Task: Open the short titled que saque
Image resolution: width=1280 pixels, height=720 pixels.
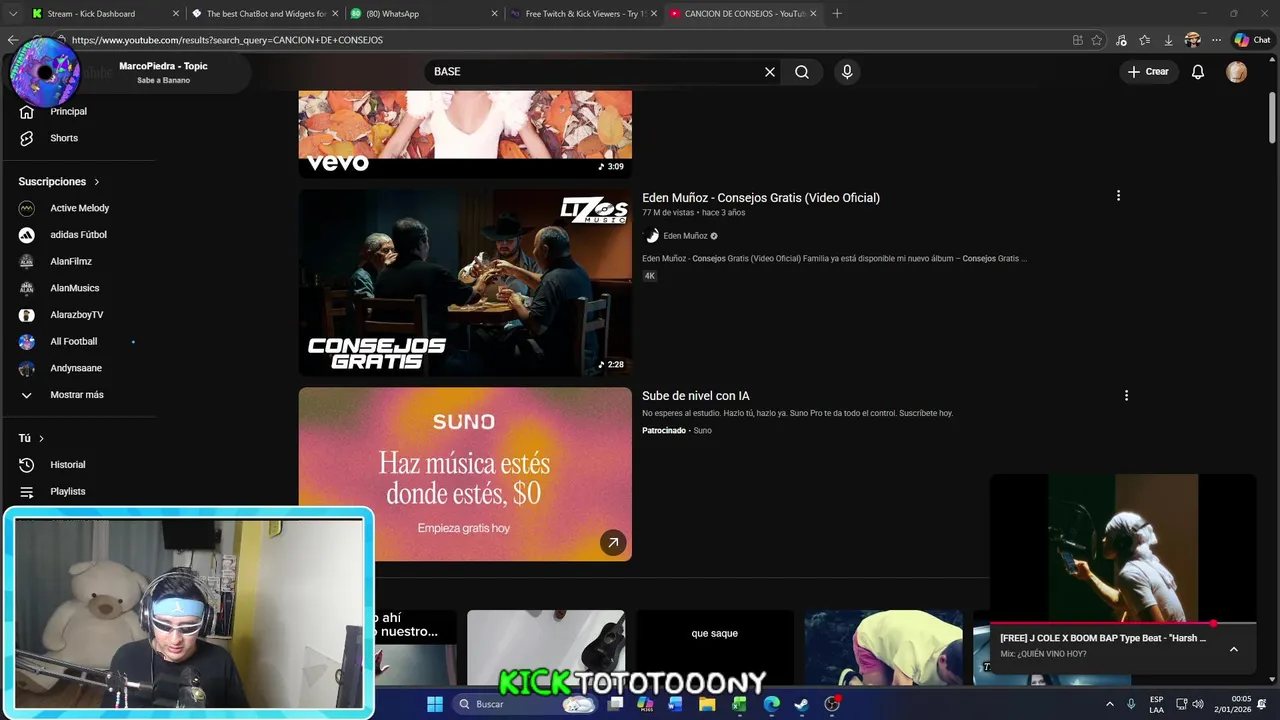Action: pos(714,648)
